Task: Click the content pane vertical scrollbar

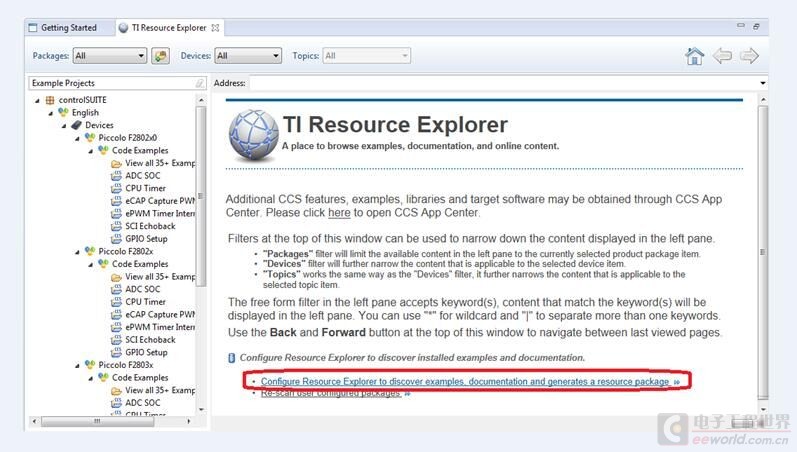Action: click(x=763, y=252)
